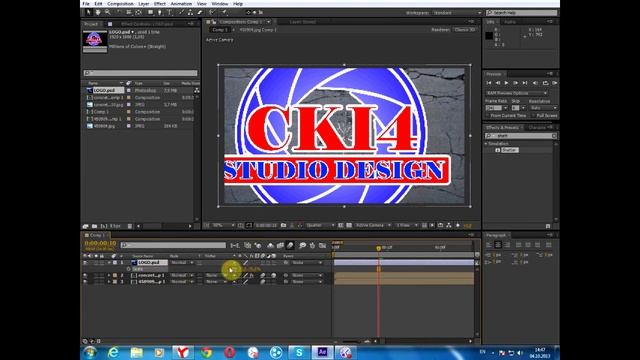Click the Effects & Presets search field
640x360 pixels.
[x=521, y=136]
